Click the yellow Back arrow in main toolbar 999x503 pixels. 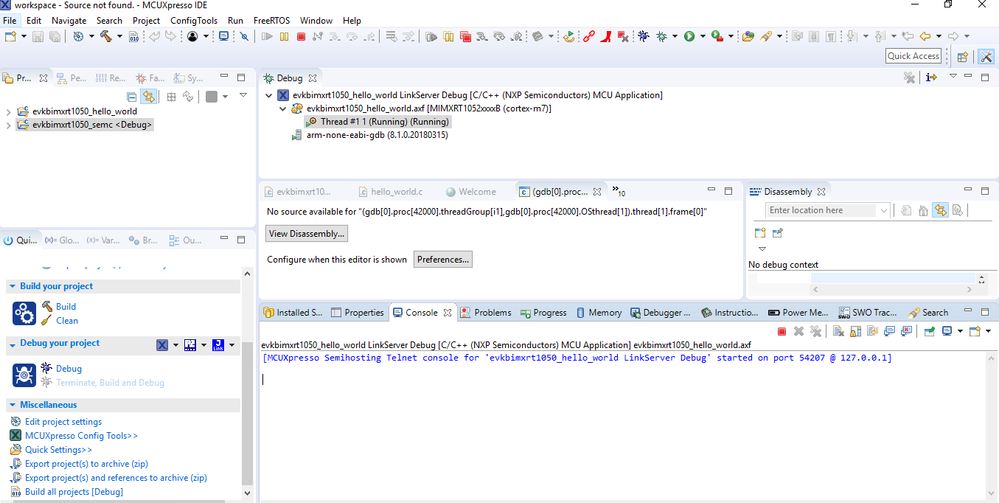point(925,36)
